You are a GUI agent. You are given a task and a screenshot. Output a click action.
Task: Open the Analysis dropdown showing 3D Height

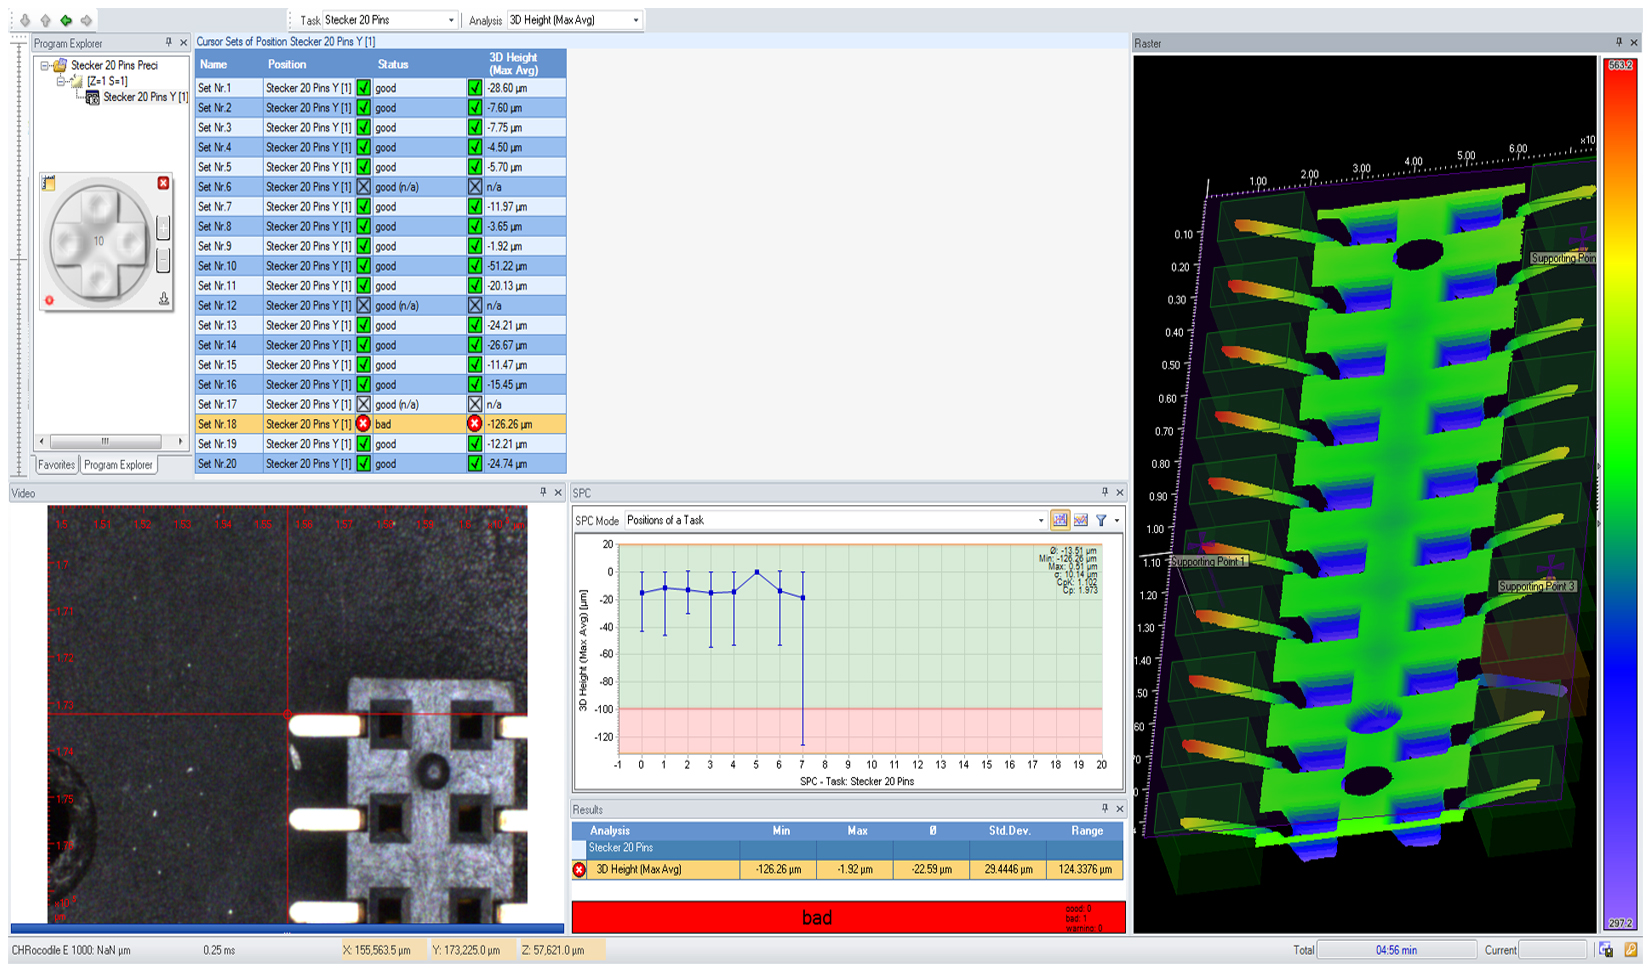pos(635,20)
